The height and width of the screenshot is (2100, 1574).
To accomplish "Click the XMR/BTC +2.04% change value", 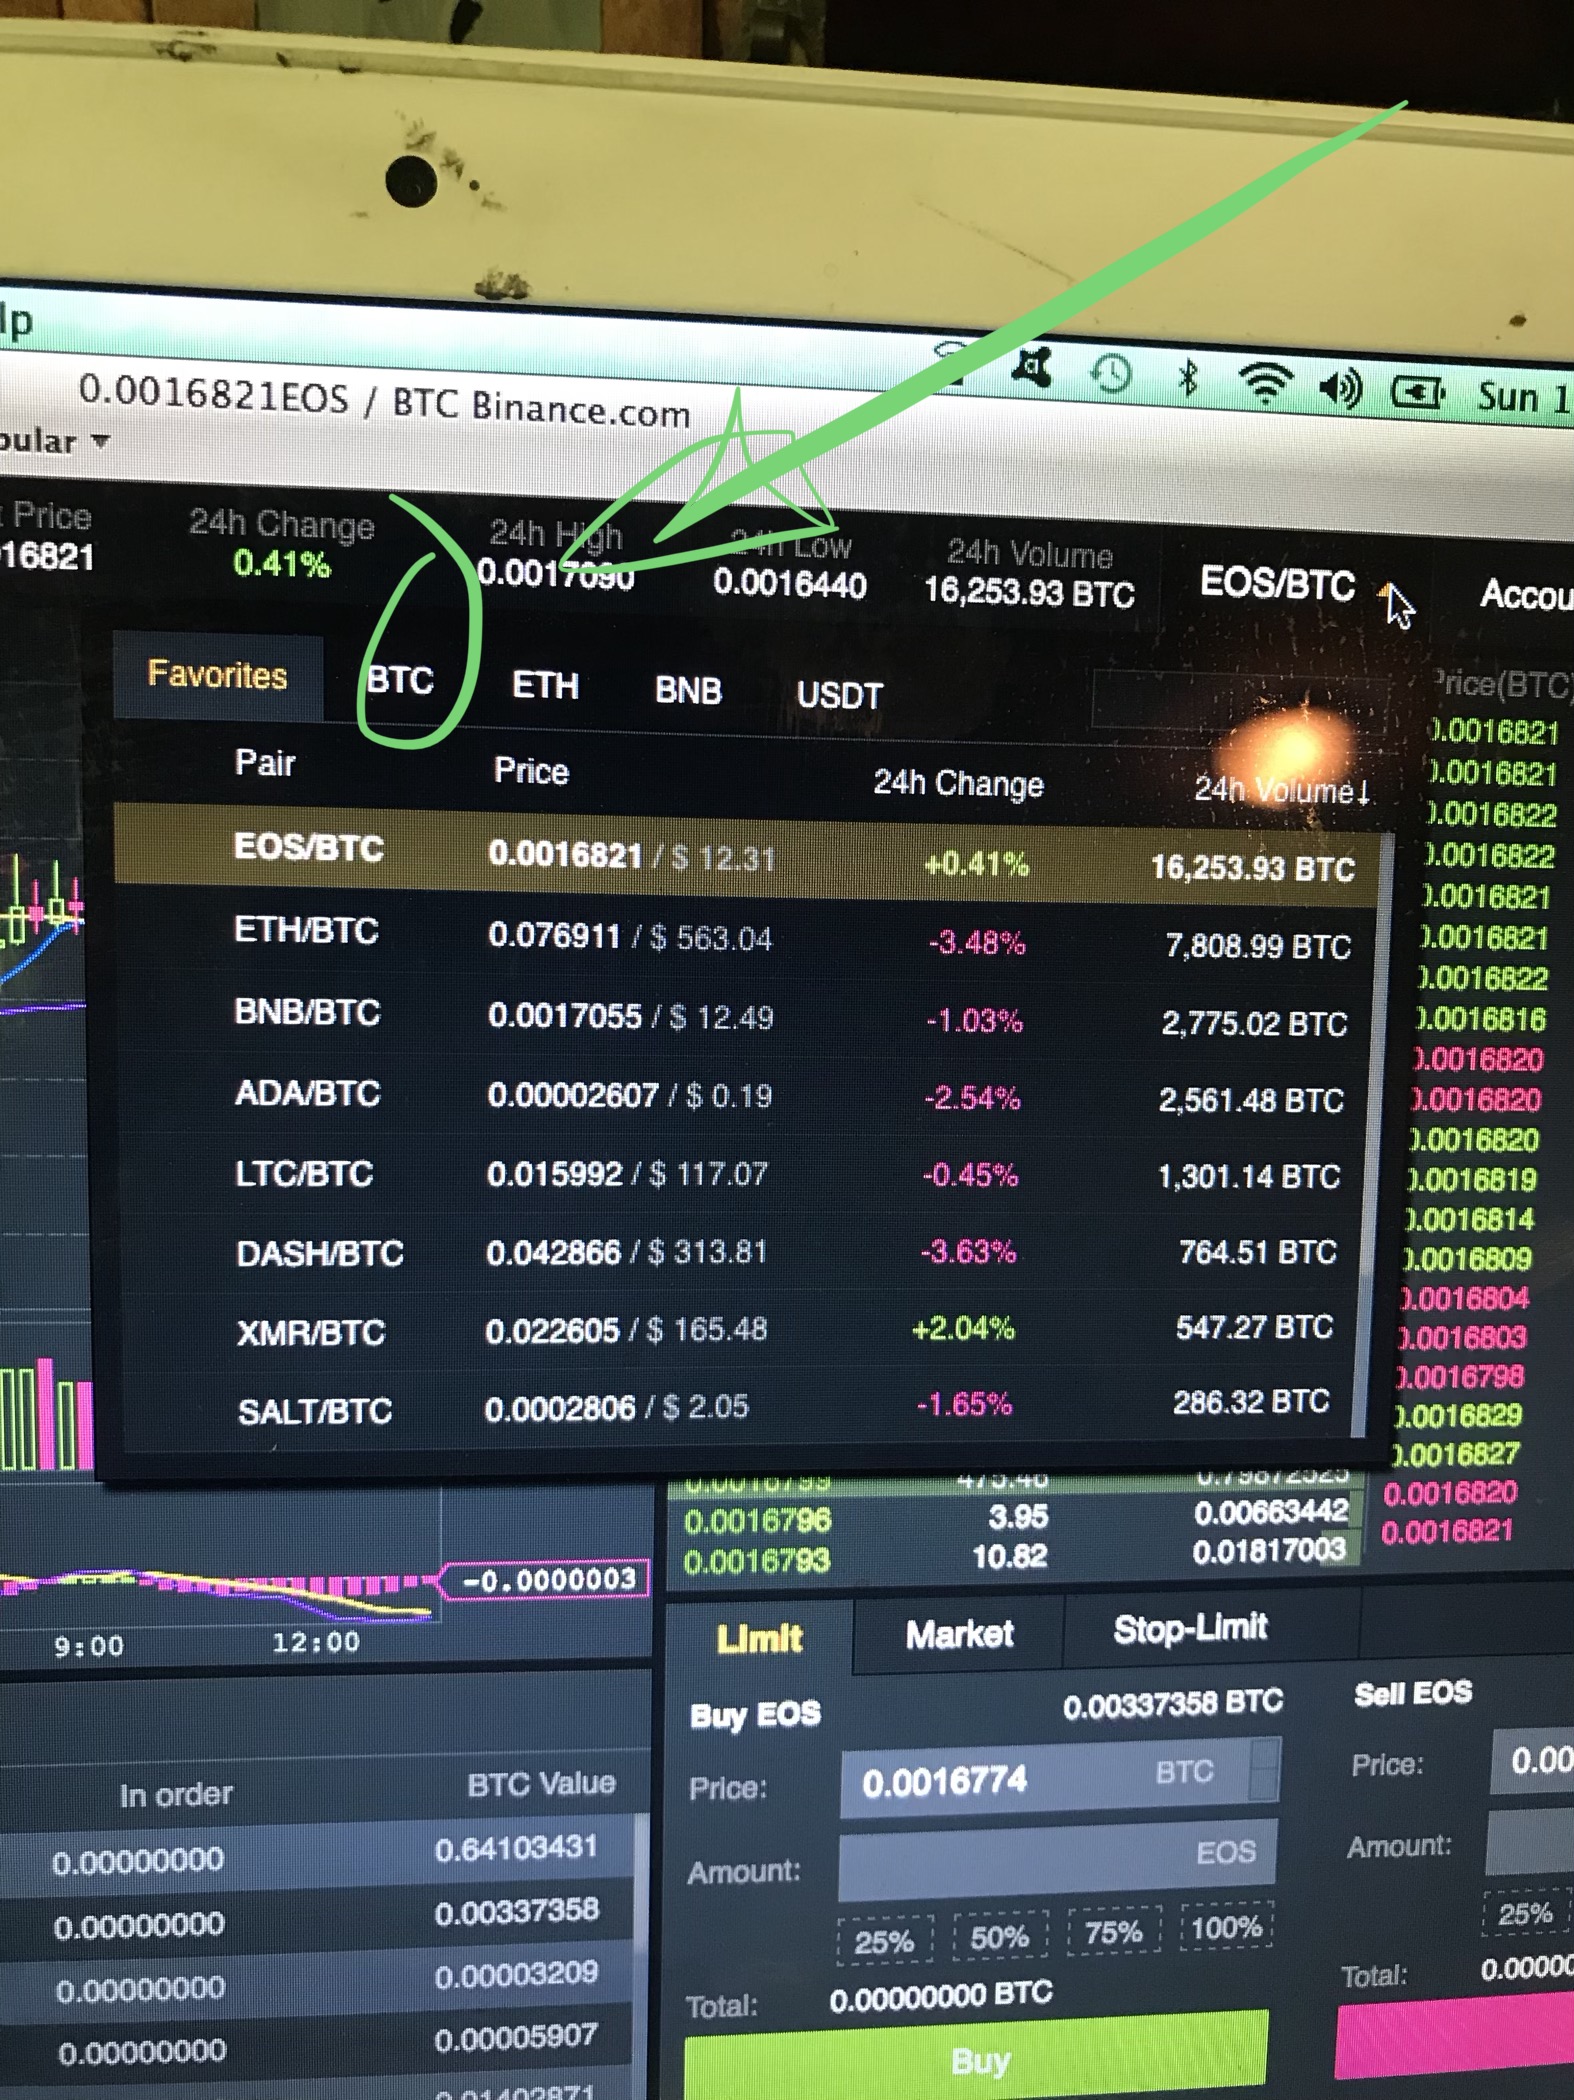I will 963,1329.
